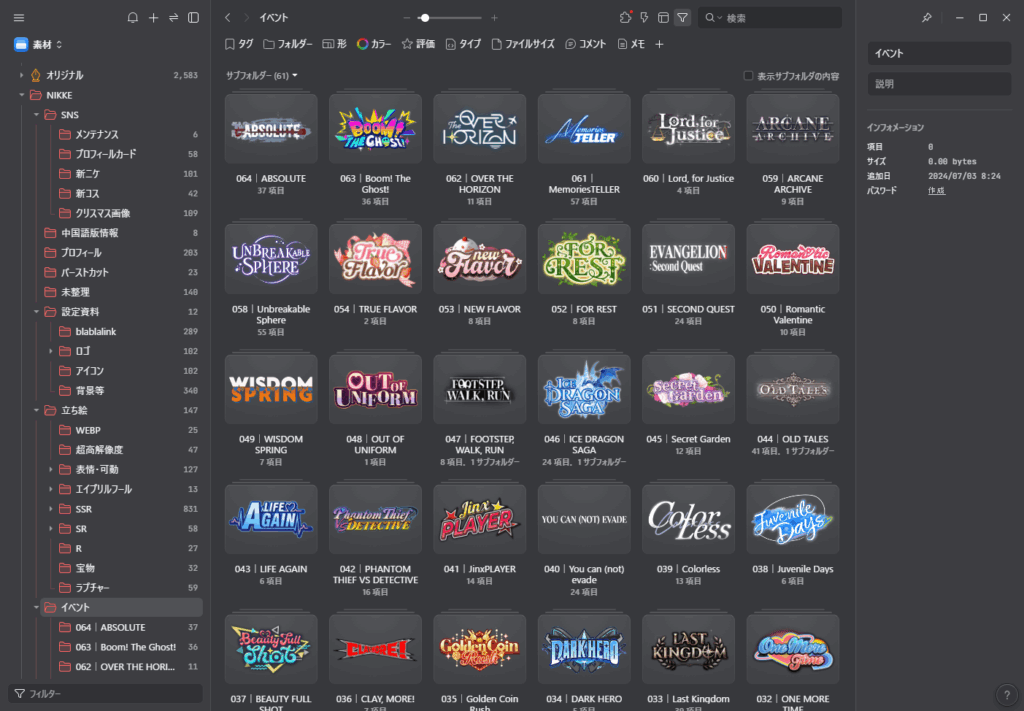
Task: Increase thumbnail size with plus icon
Action: [494, 18]
